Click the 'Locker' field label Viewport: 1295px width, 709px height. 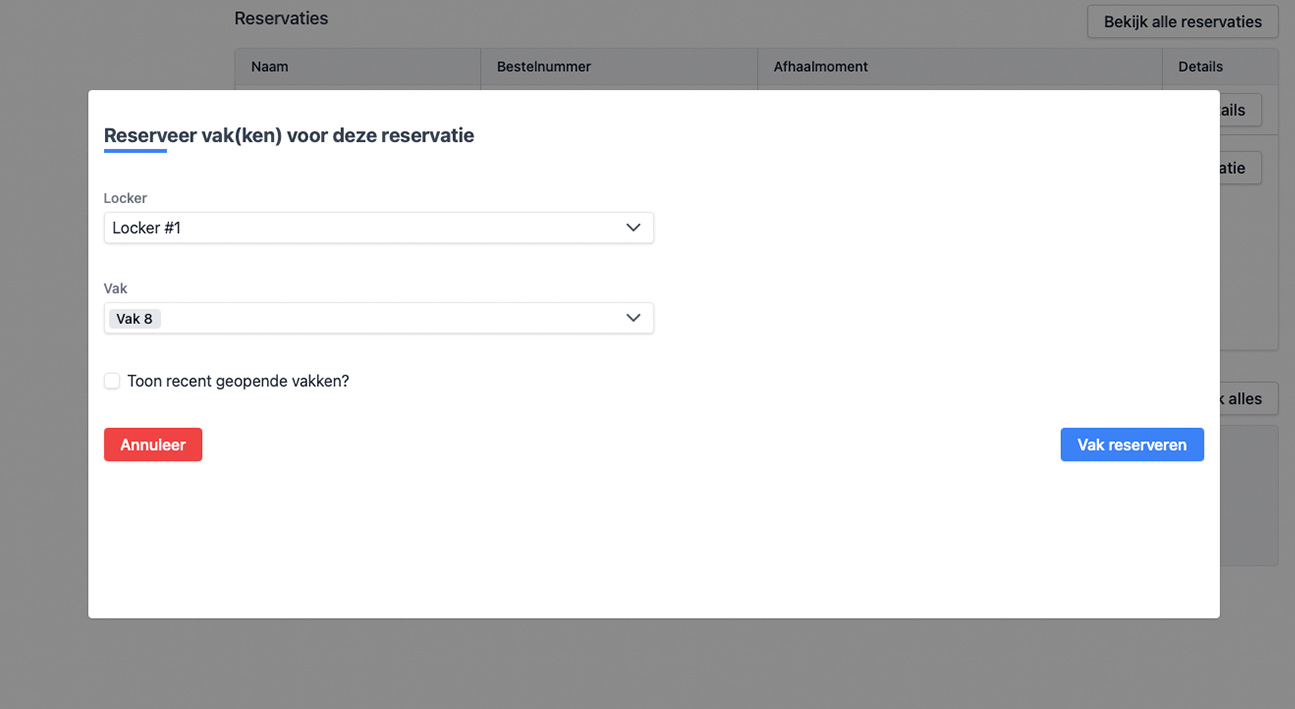click(x=125, y=198)
